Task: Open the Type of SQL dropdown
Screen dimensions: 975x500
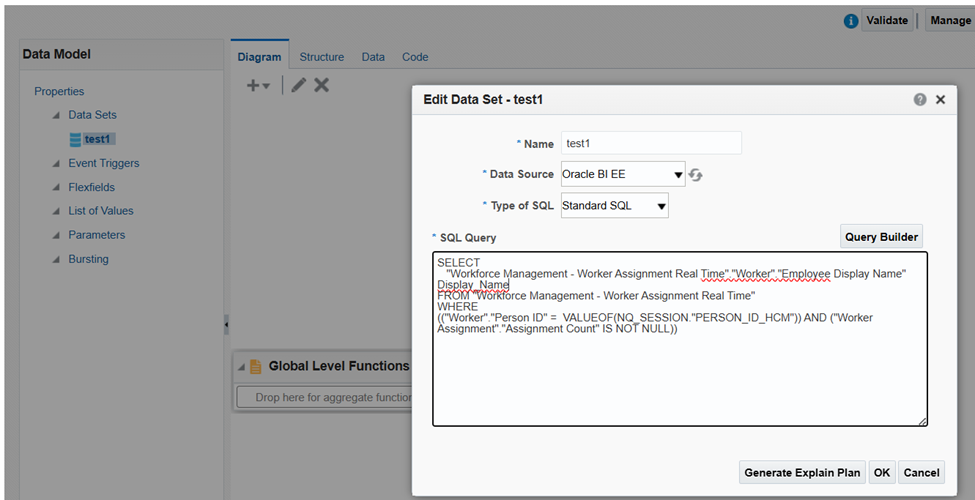Action: pyautogui.click(x=614, y=205)
